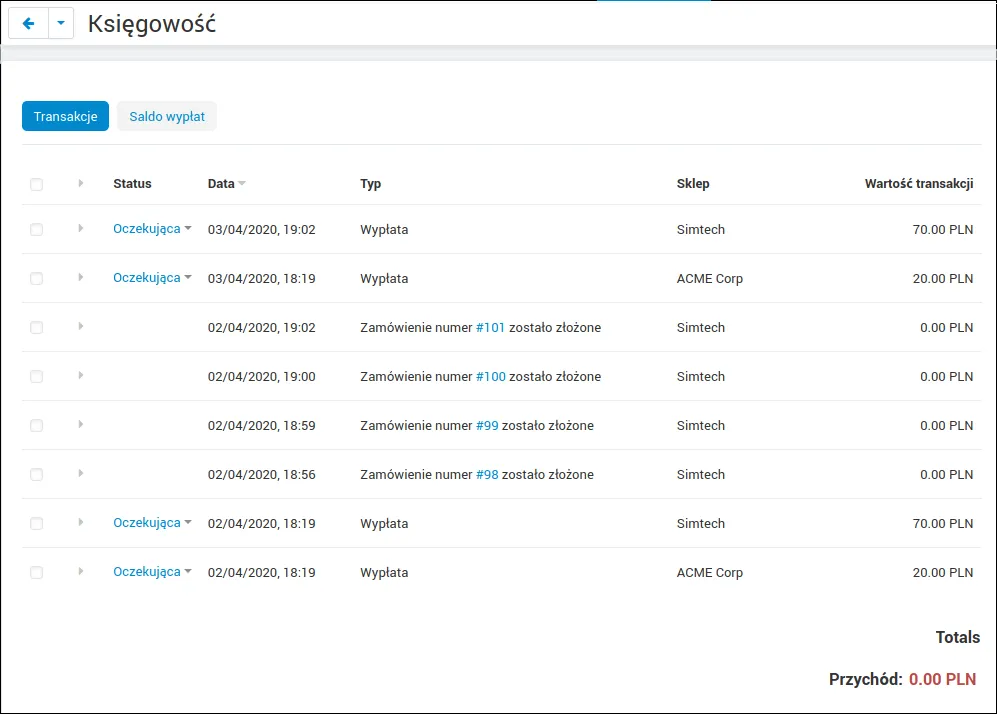Viewport: 997px width, 714px height.
Task: Expand the 02/04/2020, 18:19 Simtech withdrawal row
Action: click(81, 522)
